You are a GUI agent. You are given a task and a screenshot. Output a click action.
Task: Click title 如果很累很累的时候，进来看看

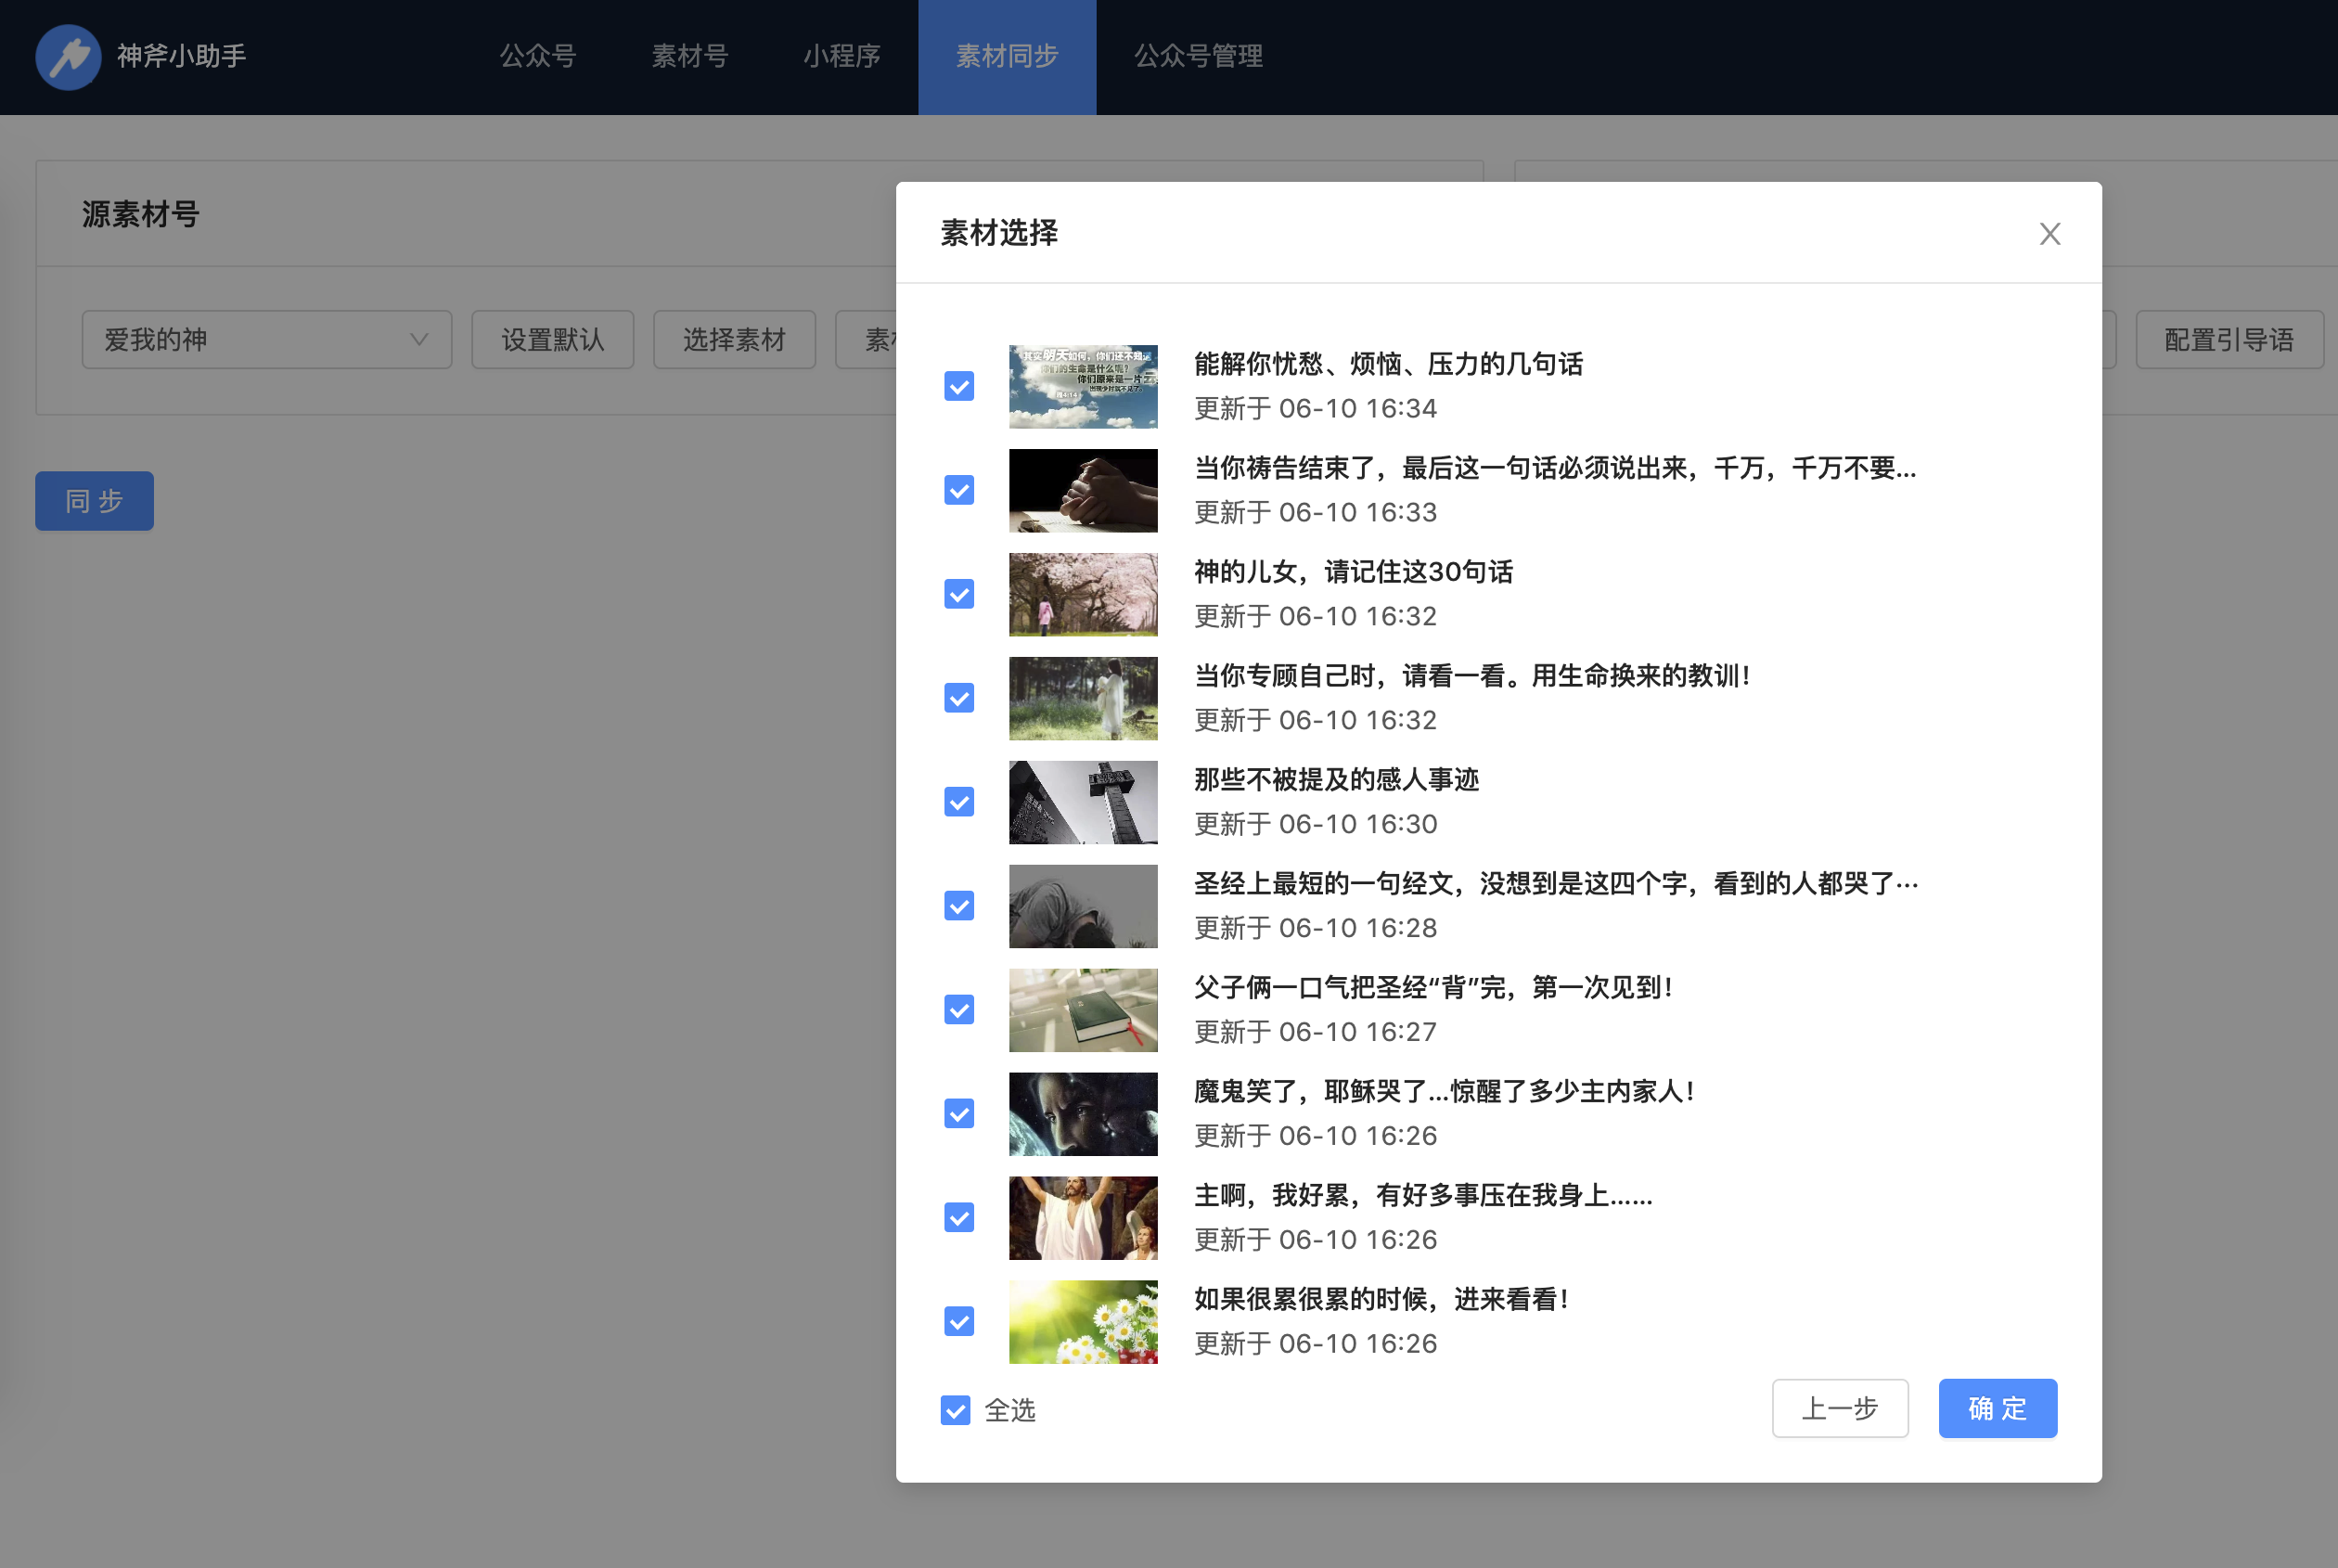1382,1301
